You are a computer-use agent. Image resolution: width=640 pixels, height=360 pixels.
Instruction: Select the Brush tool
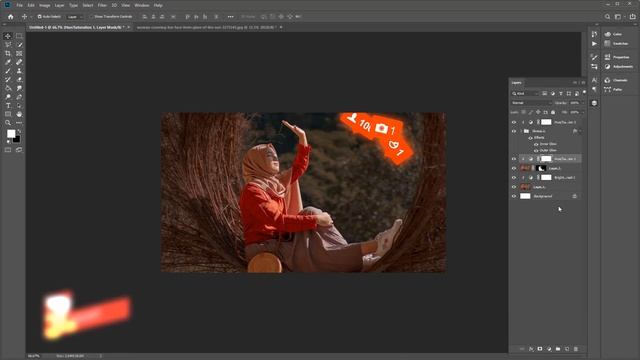[8, 71]
